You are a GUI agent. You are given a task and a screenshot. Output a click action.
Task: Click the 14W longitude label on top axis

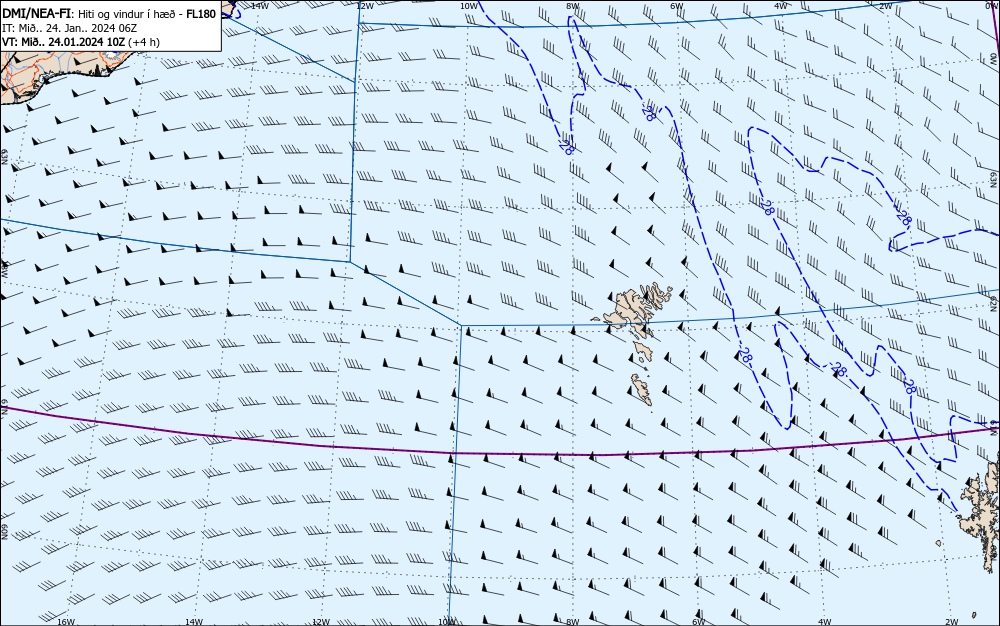(259, 5)
